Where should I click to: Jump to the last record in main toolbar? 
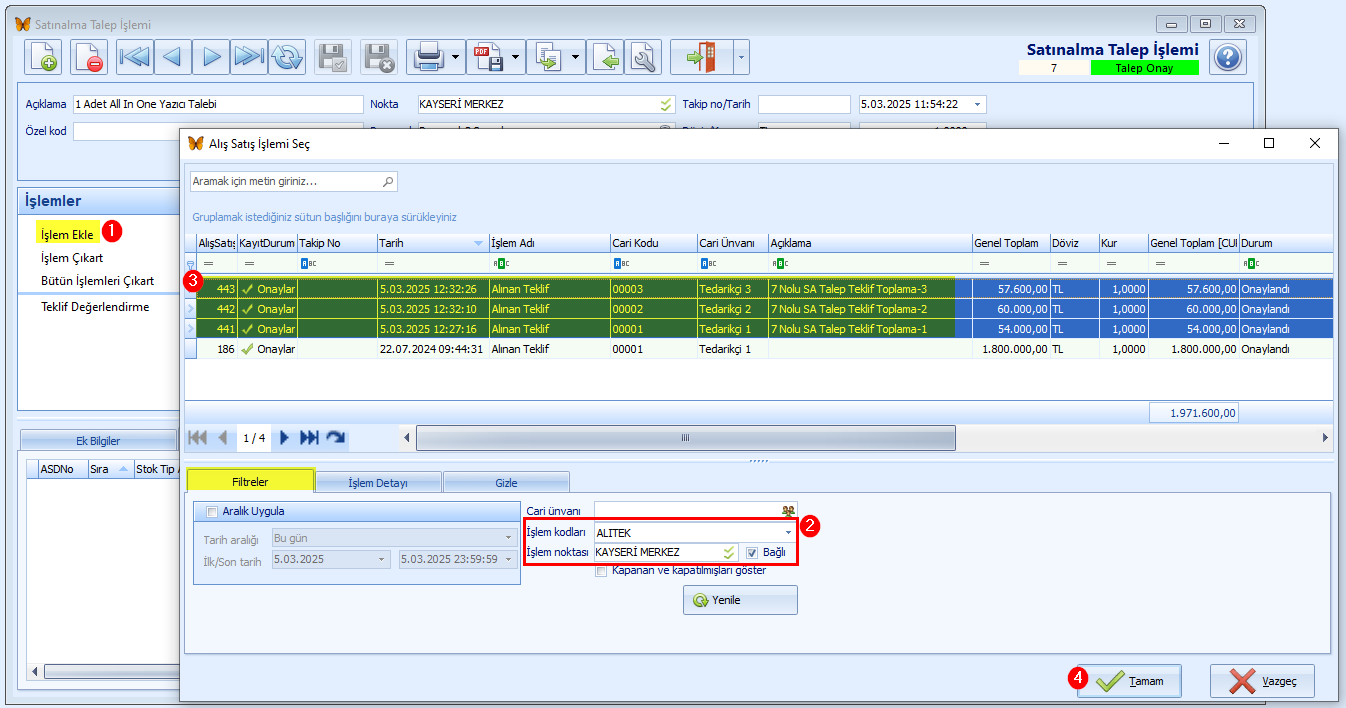pyautogui.click(x=249, y=58)
